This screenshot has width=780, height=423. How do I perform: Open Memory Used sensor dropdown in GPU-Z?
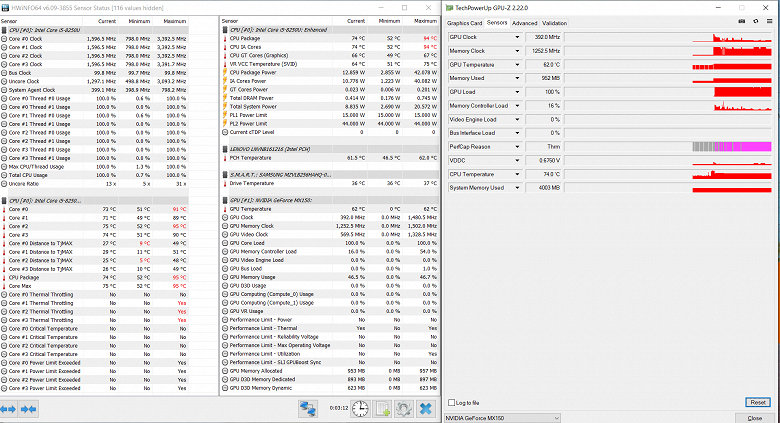[517, 78]
